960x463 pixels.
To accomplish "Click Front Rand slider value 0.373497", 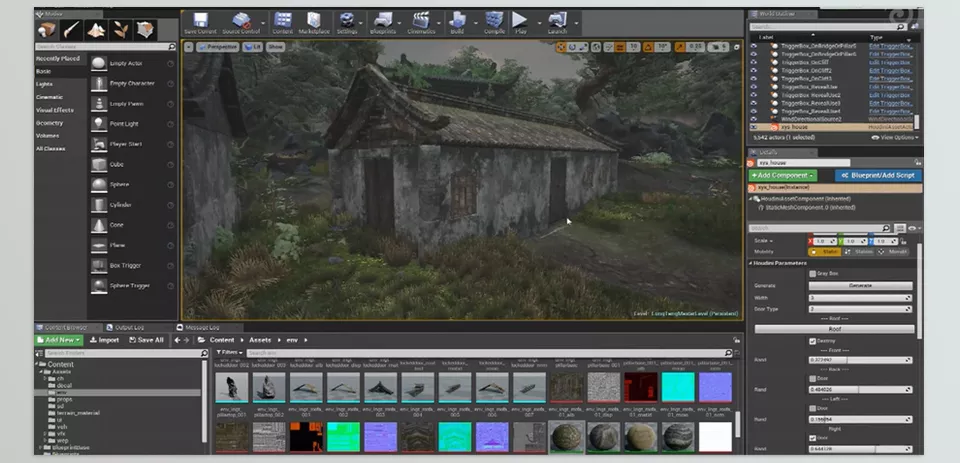I will click(860, 360).
